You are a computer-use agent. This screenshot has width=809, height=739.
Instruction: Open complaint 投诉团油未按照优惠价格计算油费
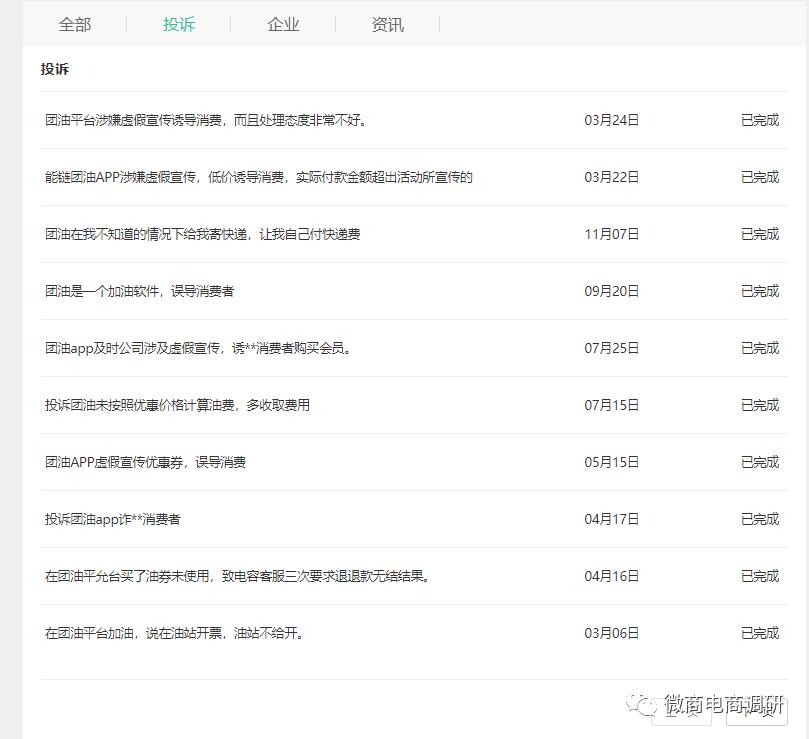[177, 405]
